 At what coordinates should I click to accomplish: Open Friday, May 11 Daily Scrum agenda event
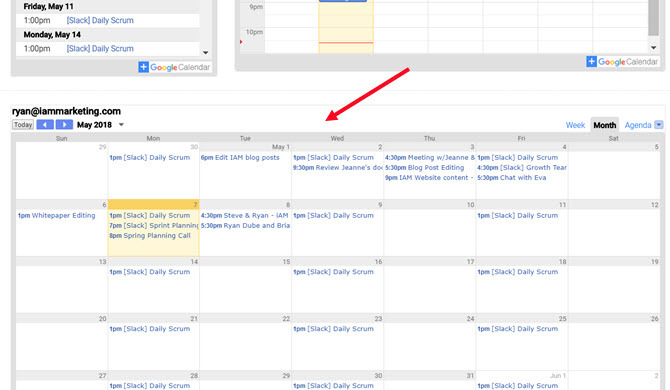tap(100, 21)
